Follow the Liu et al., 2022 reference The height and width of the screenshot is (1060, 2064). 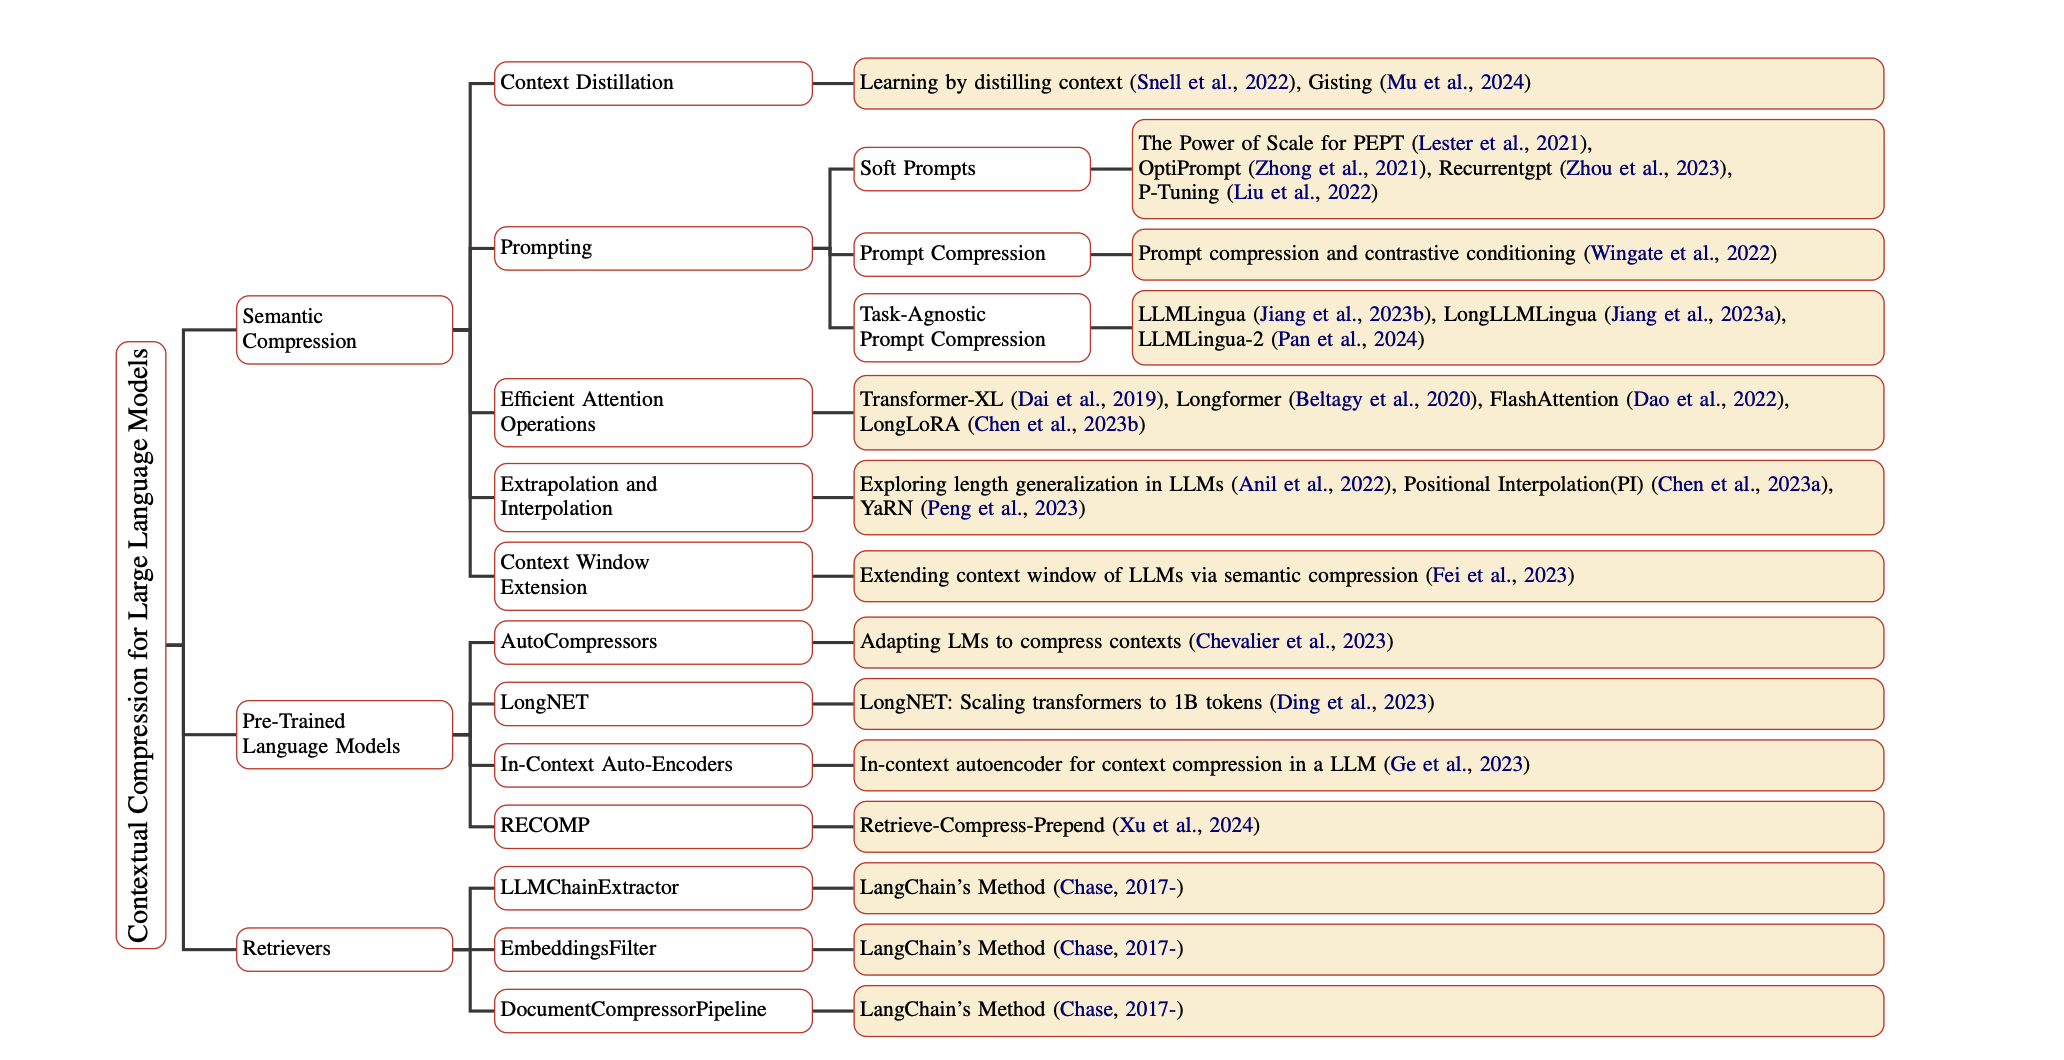[1302, 192]
